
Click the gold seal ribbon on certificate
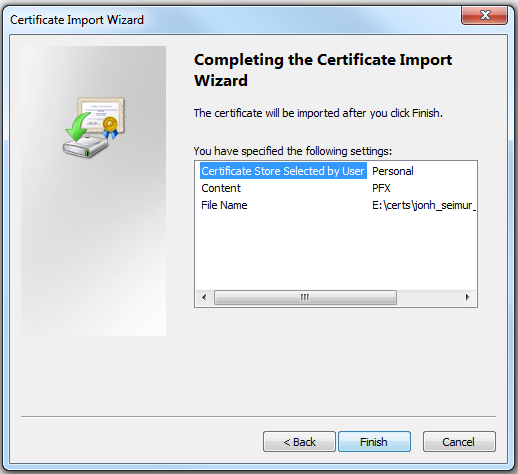pyautogui.click(x=110, y=127)
